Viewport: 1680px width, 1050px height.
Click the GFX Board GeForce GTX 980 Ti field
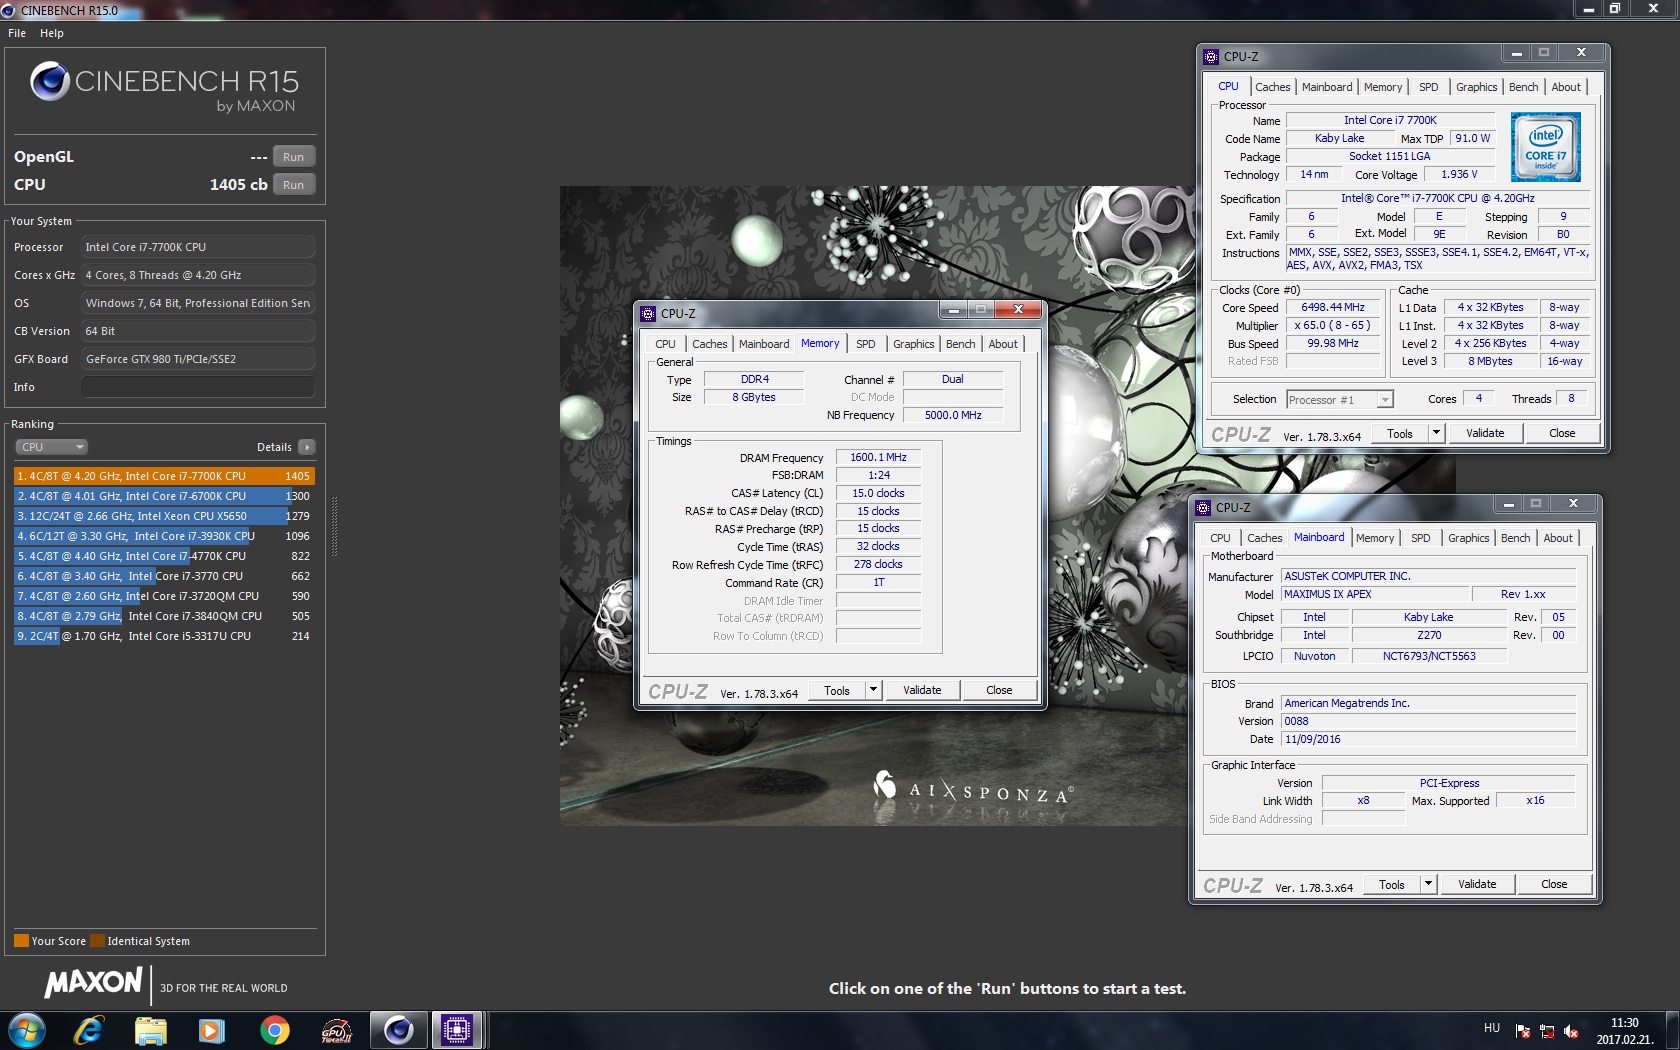[198, 359]
